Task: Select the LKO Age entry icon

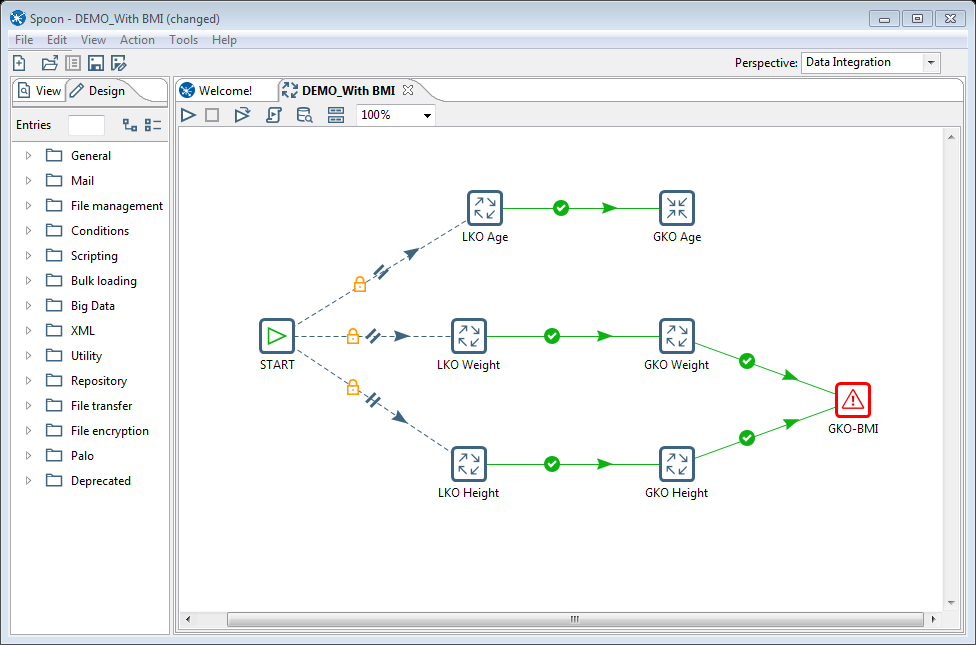Action: coord(485,209)
